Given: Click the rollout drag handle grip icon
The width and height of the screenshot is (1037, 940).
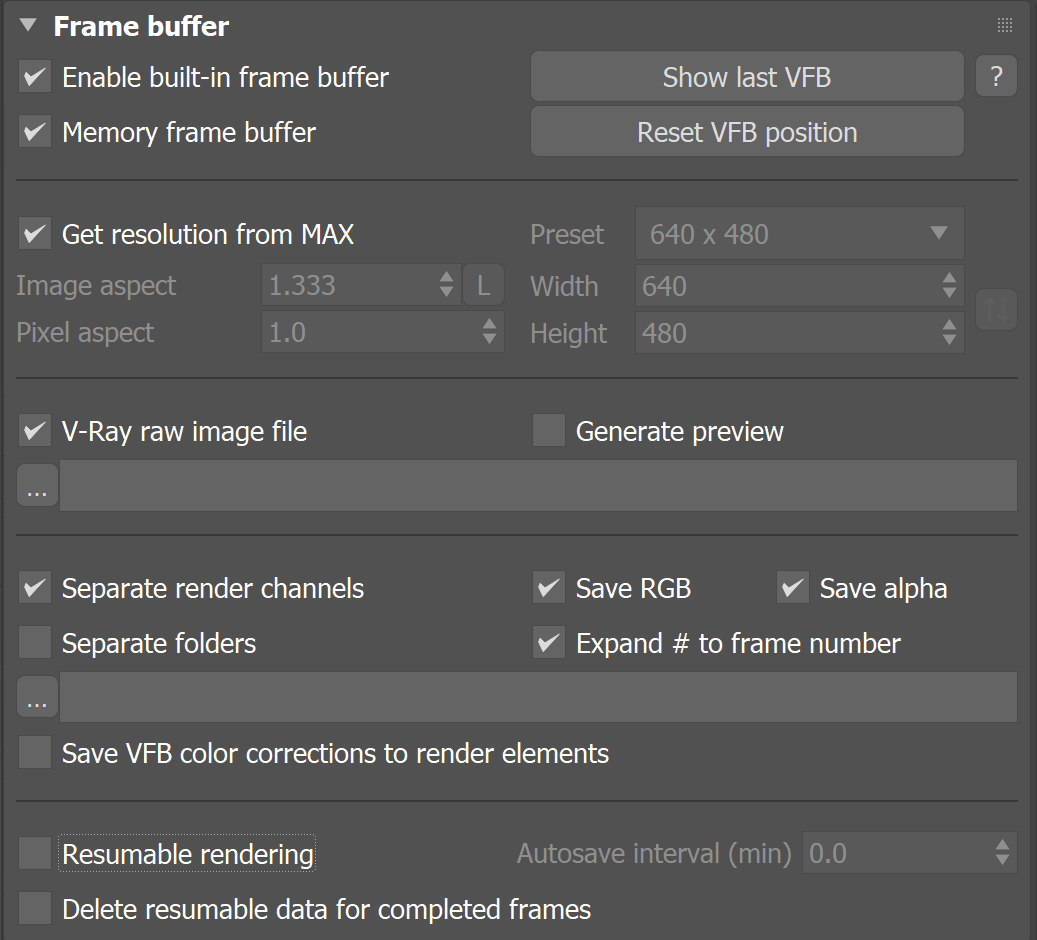Looking at the screenshot, I should tap(1005, 26).
